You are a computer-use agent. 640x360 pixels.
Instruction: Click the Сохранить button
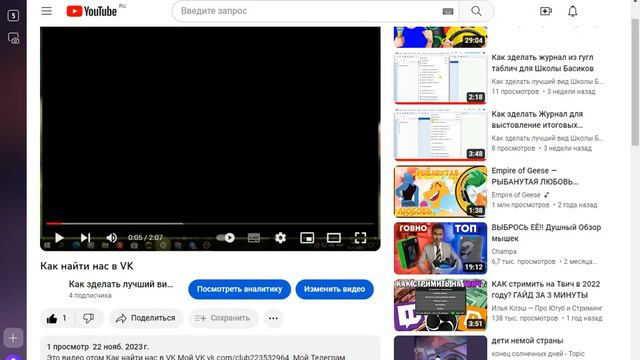223,318
